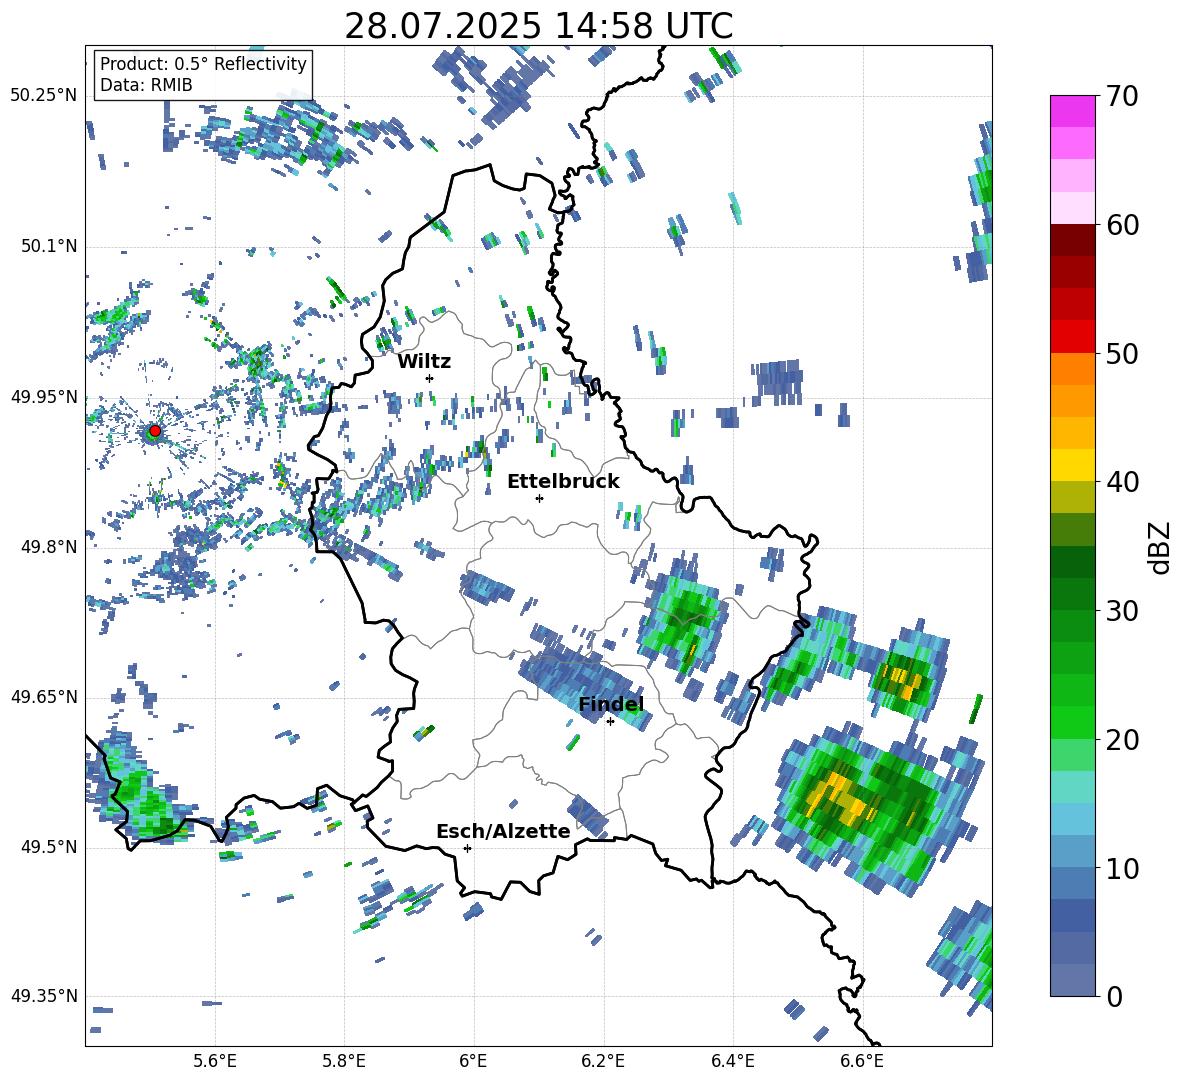This screenshot has height=1081, width=1184.
Task: Click the colorbar tick label 20
Action: (x=1122, y=739)
